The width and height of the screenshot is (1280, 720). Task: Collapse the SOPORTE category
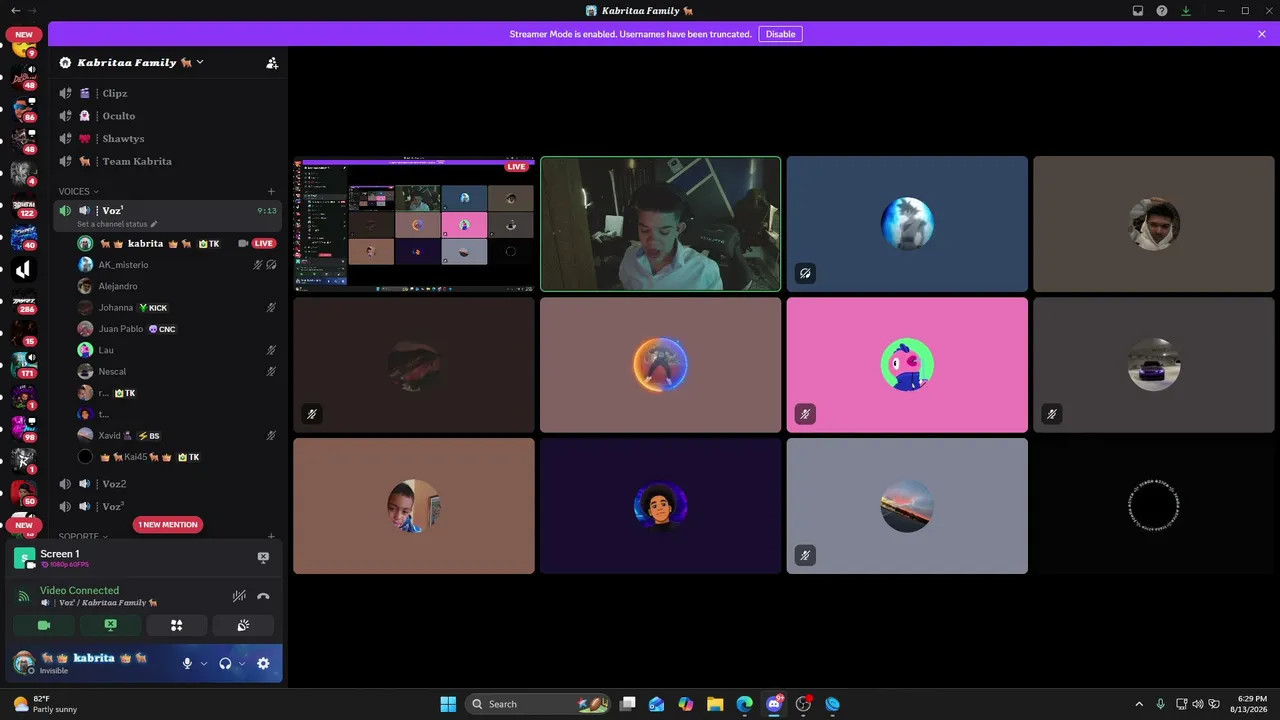click(82, 537)
